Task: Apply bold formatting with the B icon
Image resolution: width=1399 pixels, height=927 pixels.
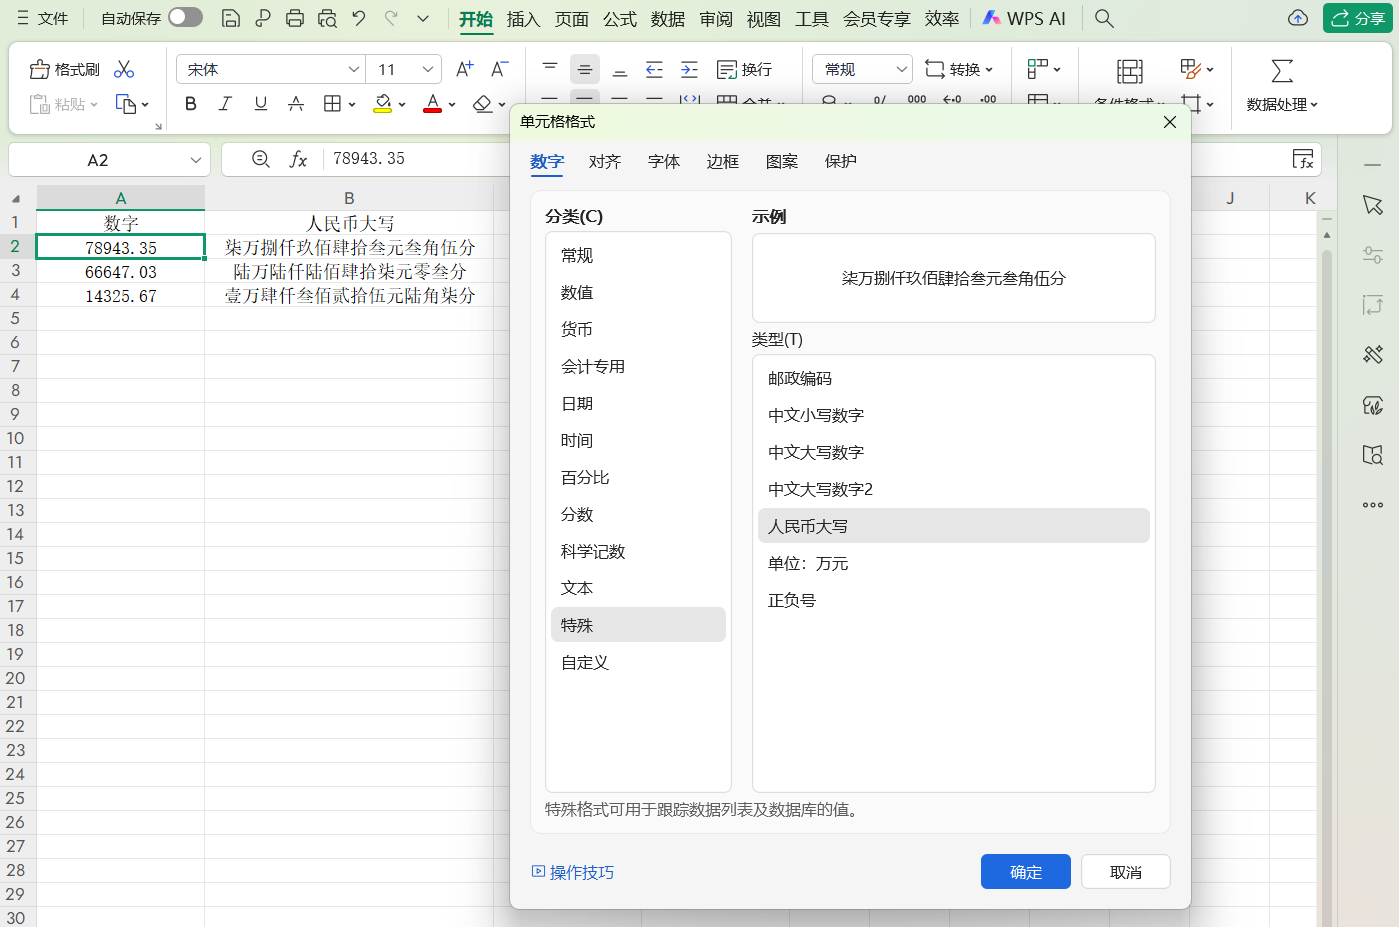Action: 190,103
